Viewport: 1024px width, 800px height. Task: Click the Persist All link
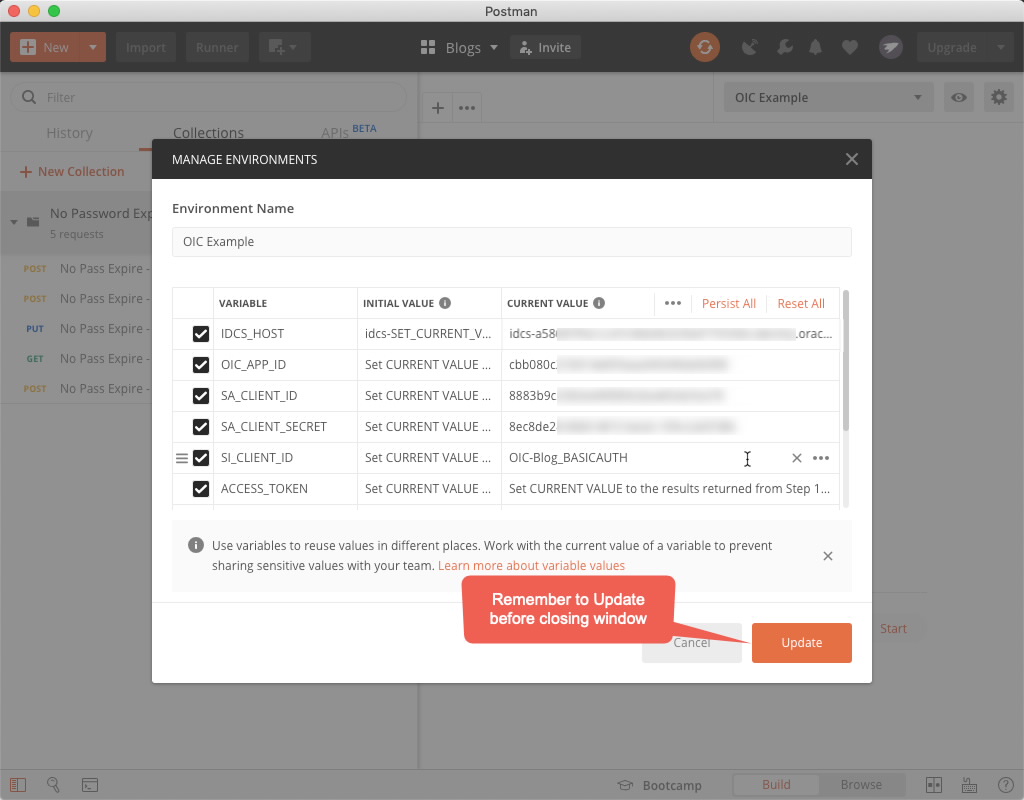click(x=728, y=303)
